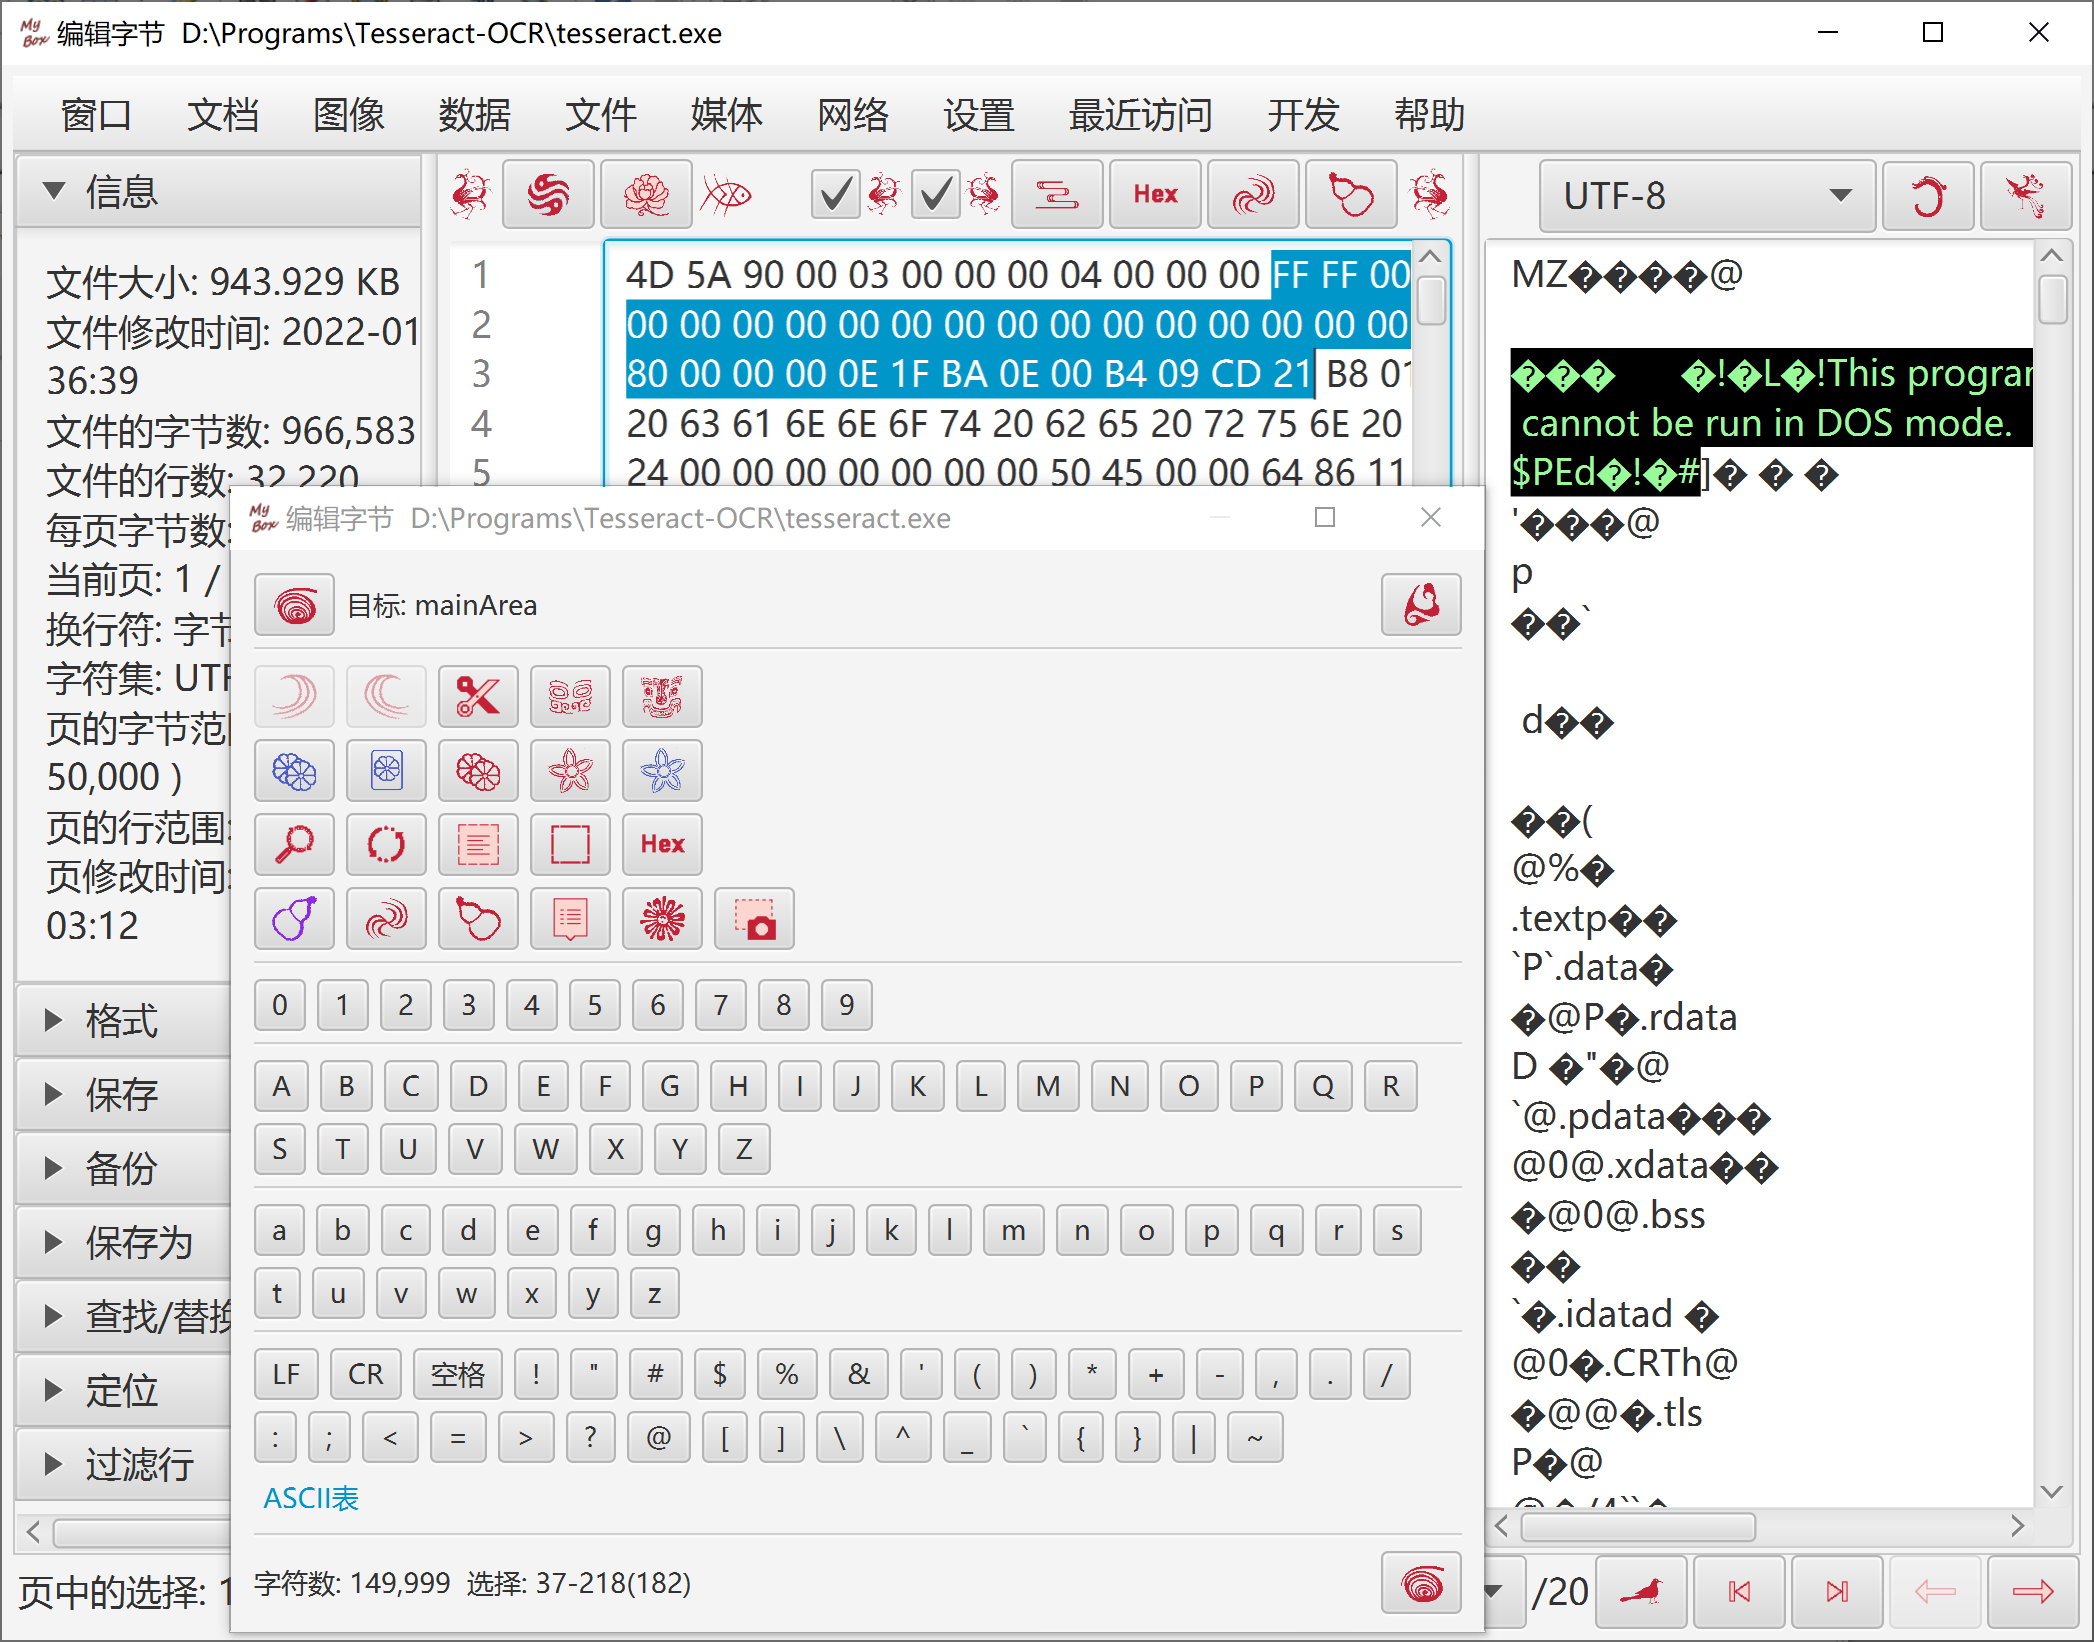Viewport: 2094px width, 1642px height.
Task: Click the scissors cut icon in popup
Action: (478, 696)
